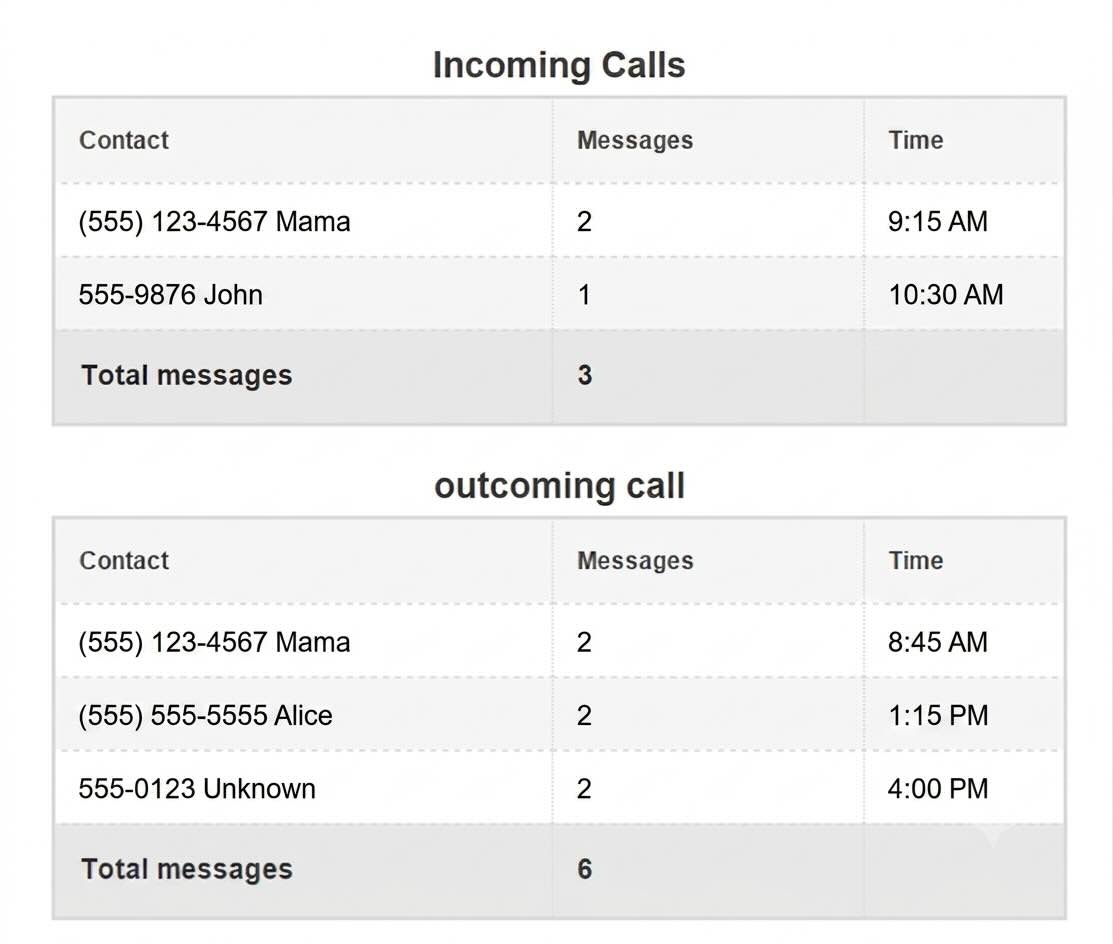Select Messages header in Incoming Calls table
The image size is (1113, 944).
click(635, 141)
